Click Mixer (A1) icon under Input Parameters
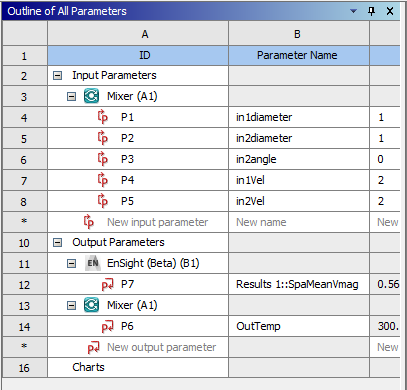407x390 pixels. (91, 96)
